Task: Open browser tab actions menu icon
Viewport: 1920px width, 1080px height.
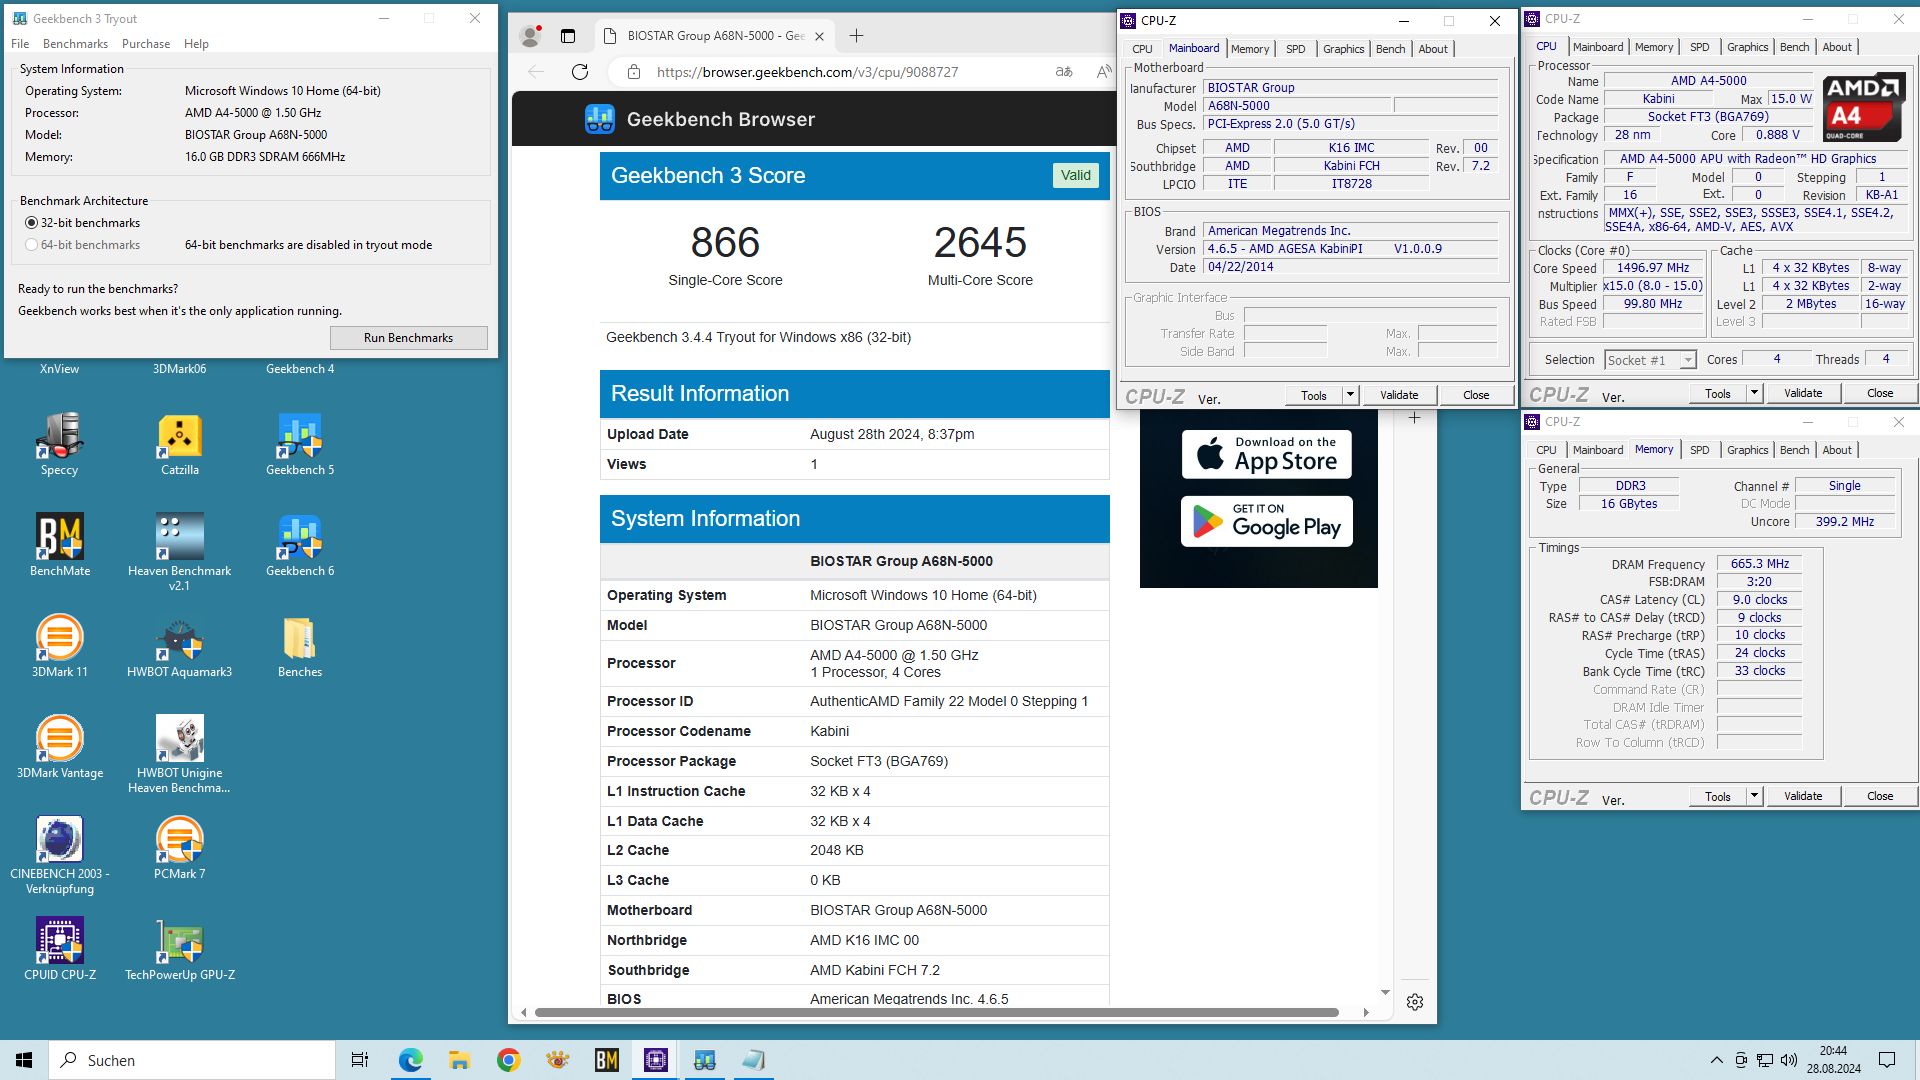Action: 568,36
